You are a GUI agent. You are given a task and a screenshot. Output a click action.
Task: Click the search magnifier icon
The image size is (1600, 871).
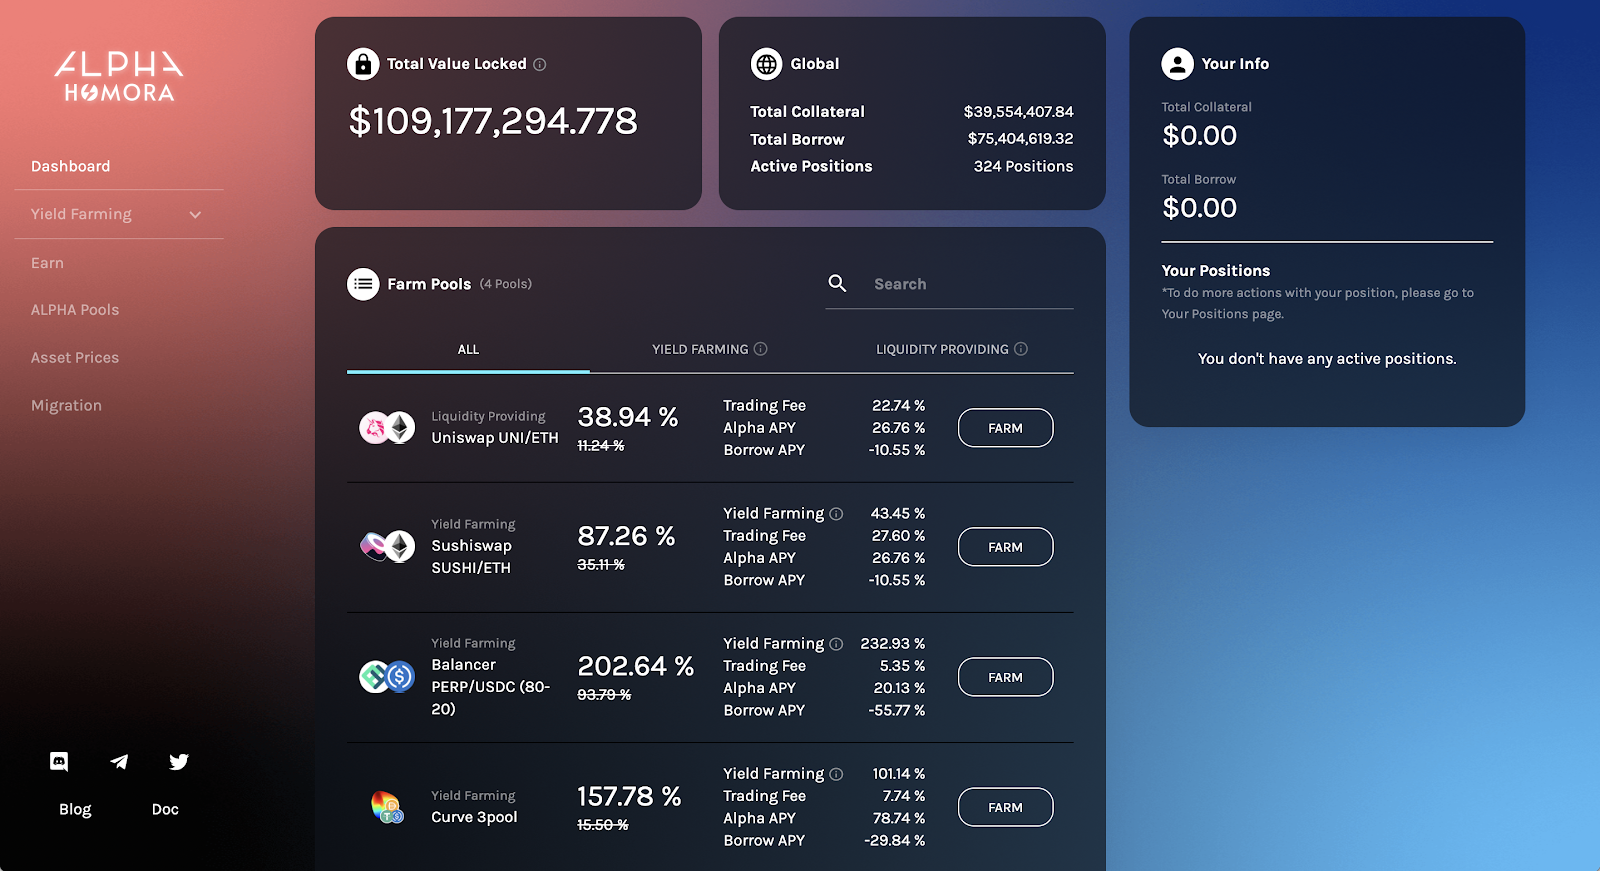[x=838, y=283]
